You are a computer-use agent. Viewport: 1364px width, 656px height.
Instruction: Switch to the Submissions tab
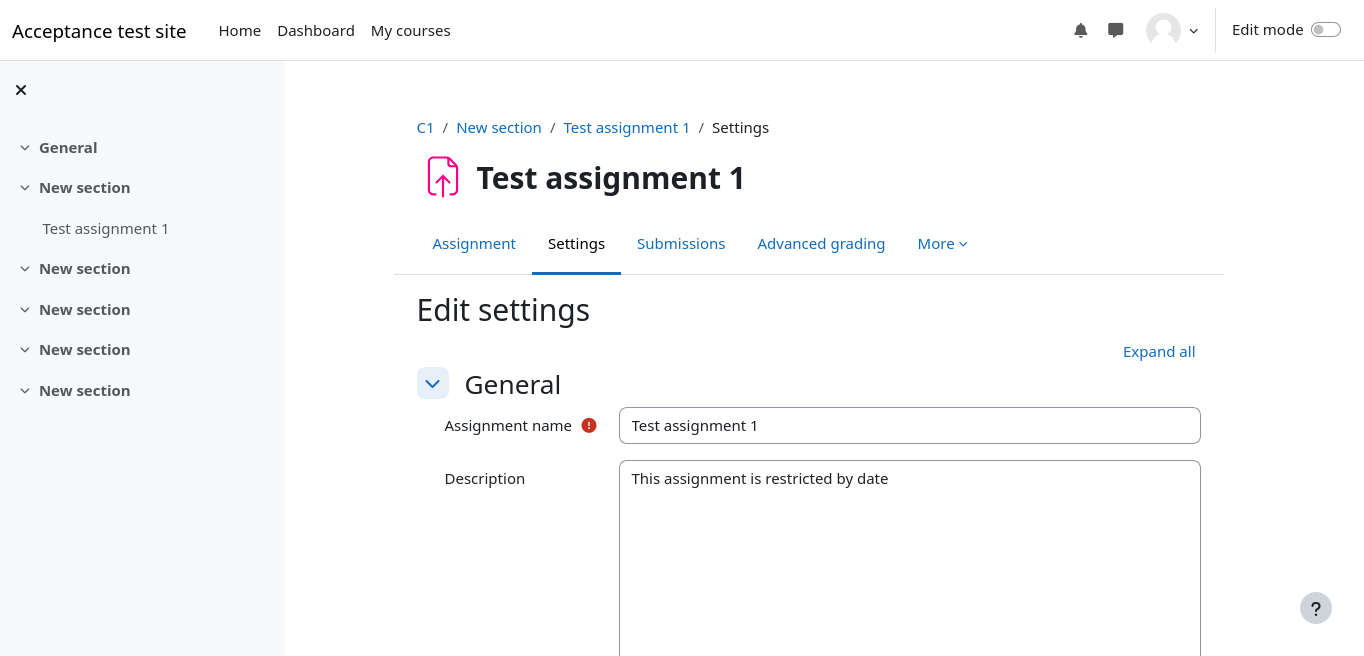[x=681, y=244]
